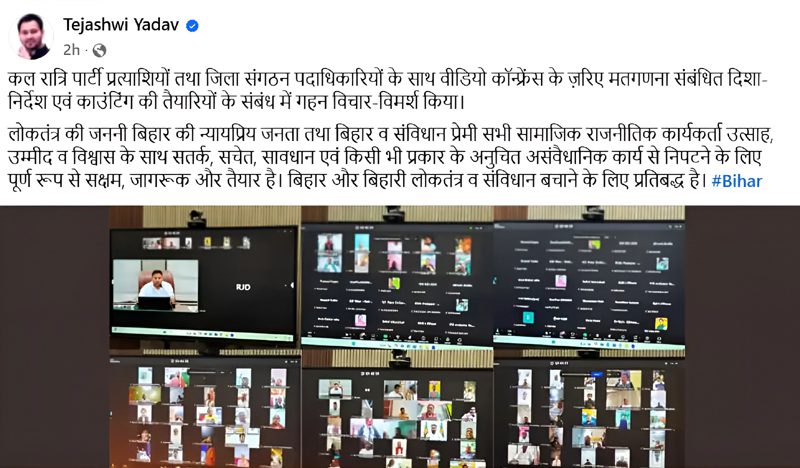Viewport: 800px width, 468px height.
Task: Click the webcam atop the top-right monitor
Action: 593,214
